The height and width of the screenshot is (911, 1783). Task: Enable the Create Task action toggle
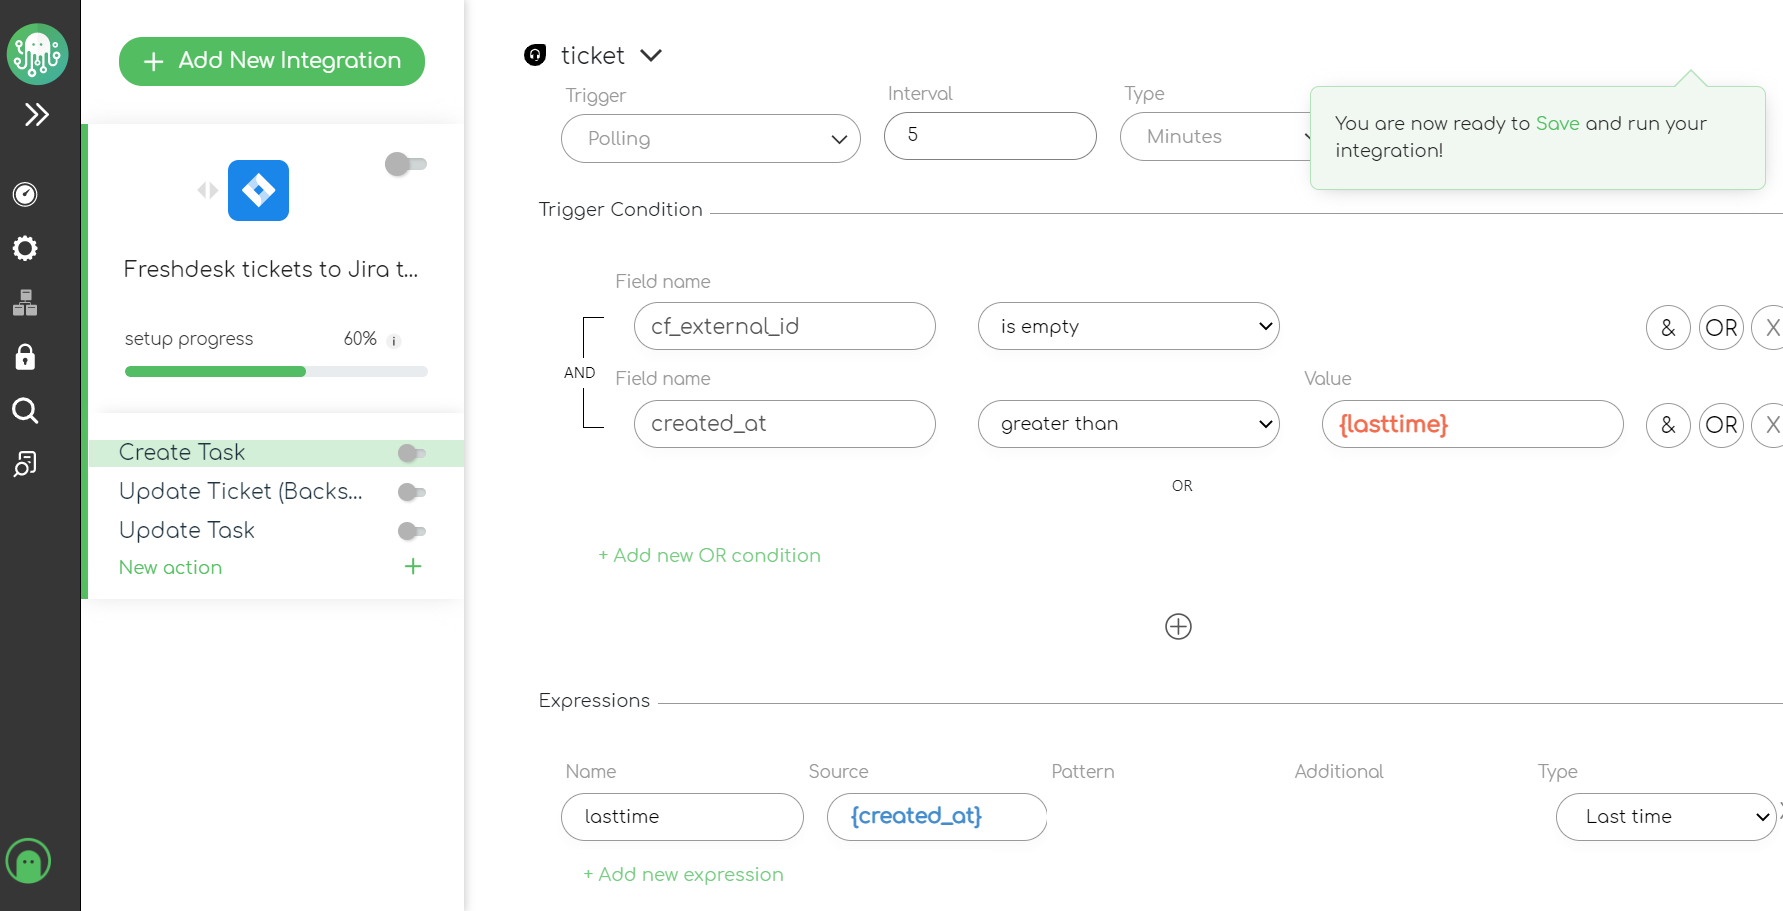pos(410,453)
